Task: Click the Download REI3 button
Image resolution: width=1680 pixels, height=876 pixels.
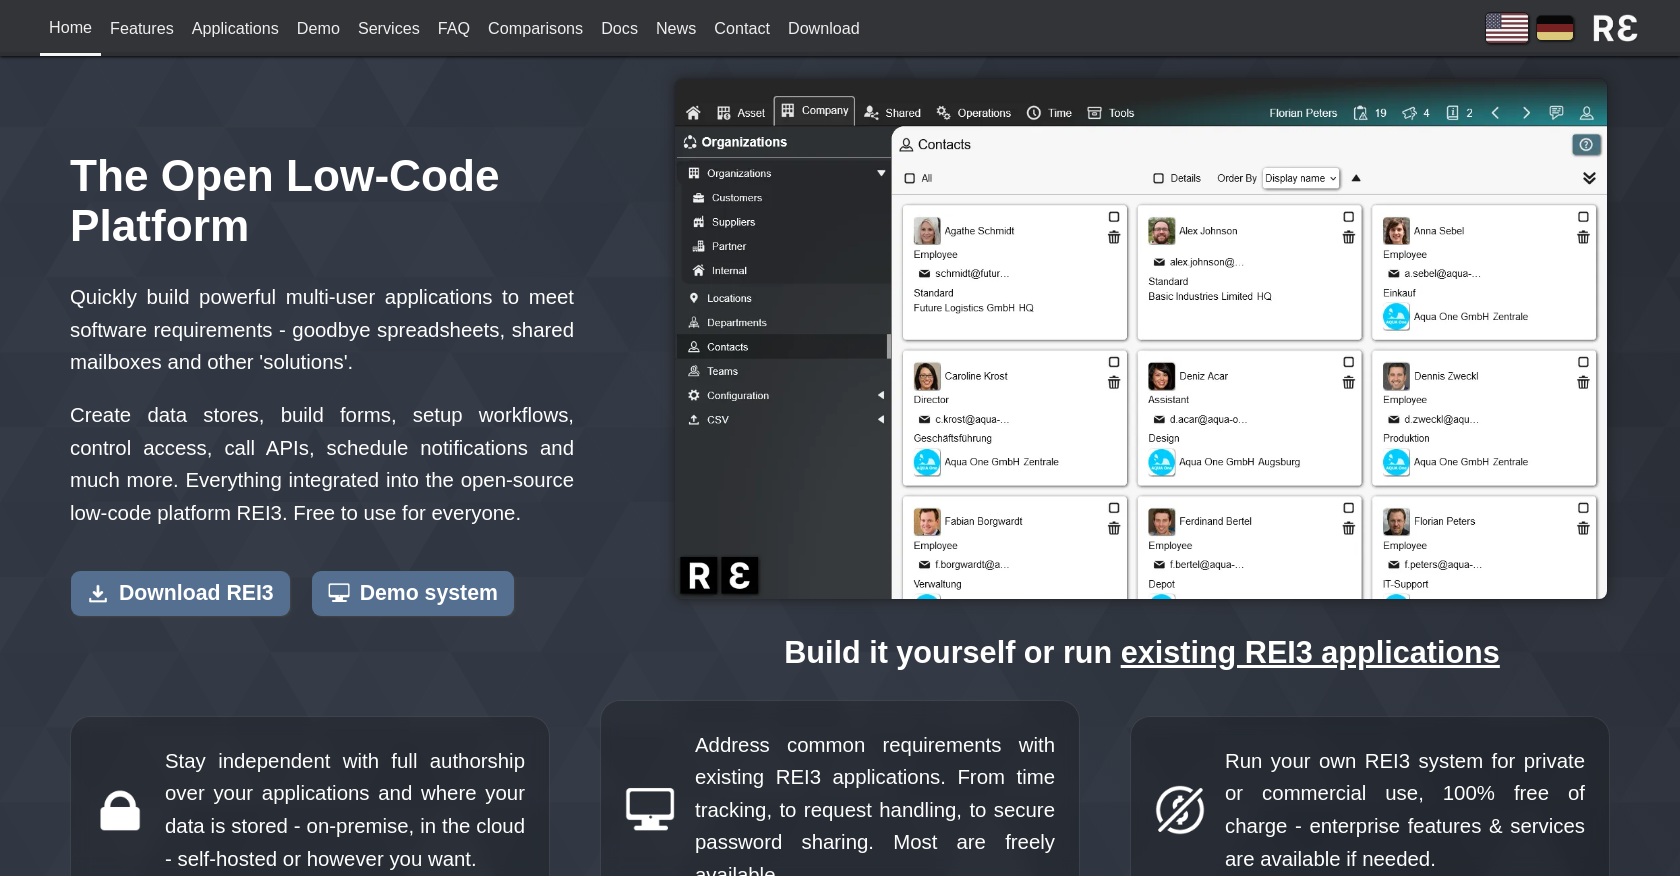Action: tap(180, 593)
